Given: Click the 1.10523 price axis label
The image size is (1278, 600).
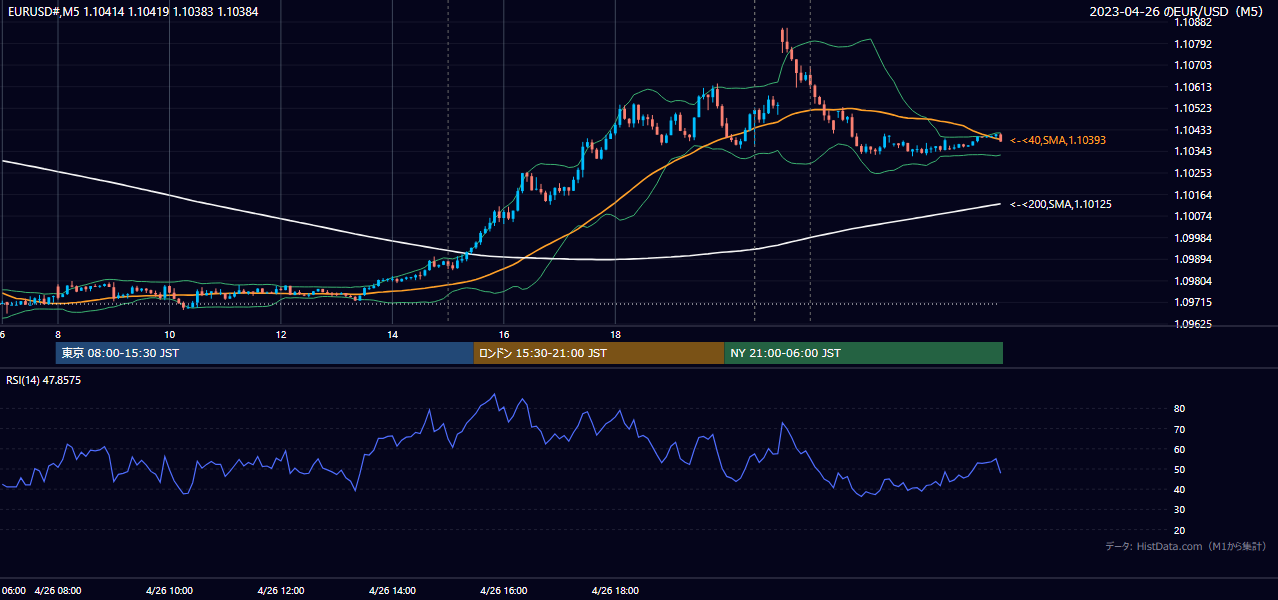Looking at the screenshot, I should [x=1192, y=108].
